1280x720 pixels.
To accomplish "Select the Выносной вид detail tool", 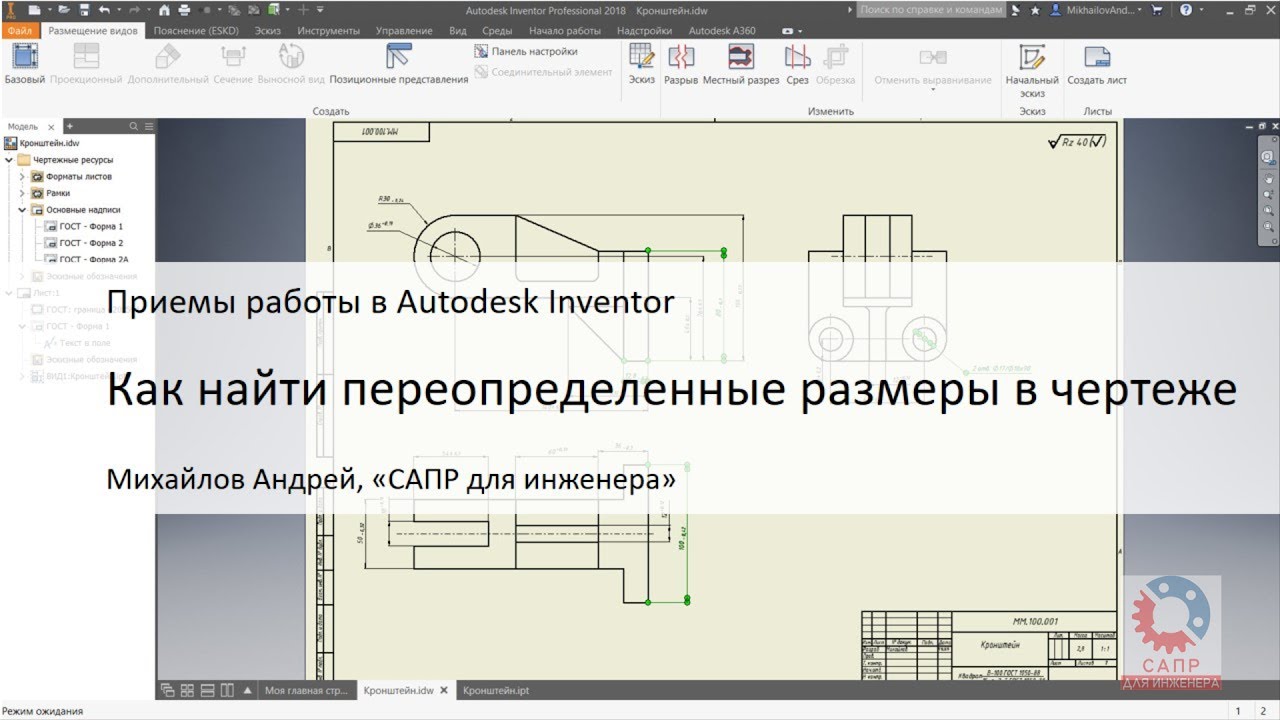I will coord(291,63).
